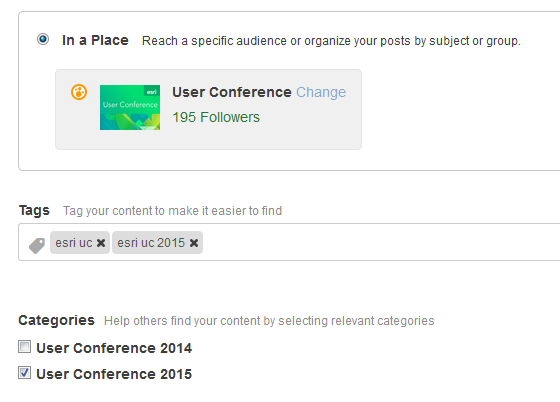This screenshot has width=560, height=402.
Task: Uncheck the User Conference 2015 checkbox
Action: tap(25, 372)
